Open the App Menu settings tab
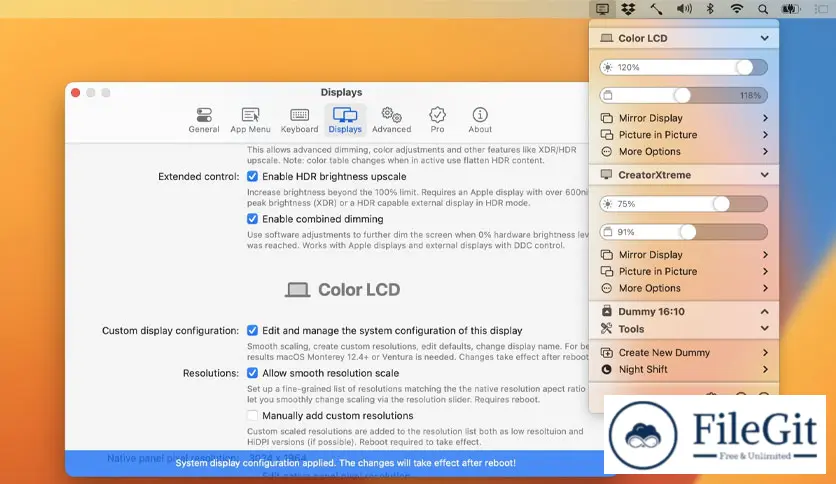 (x=250, y=120)
